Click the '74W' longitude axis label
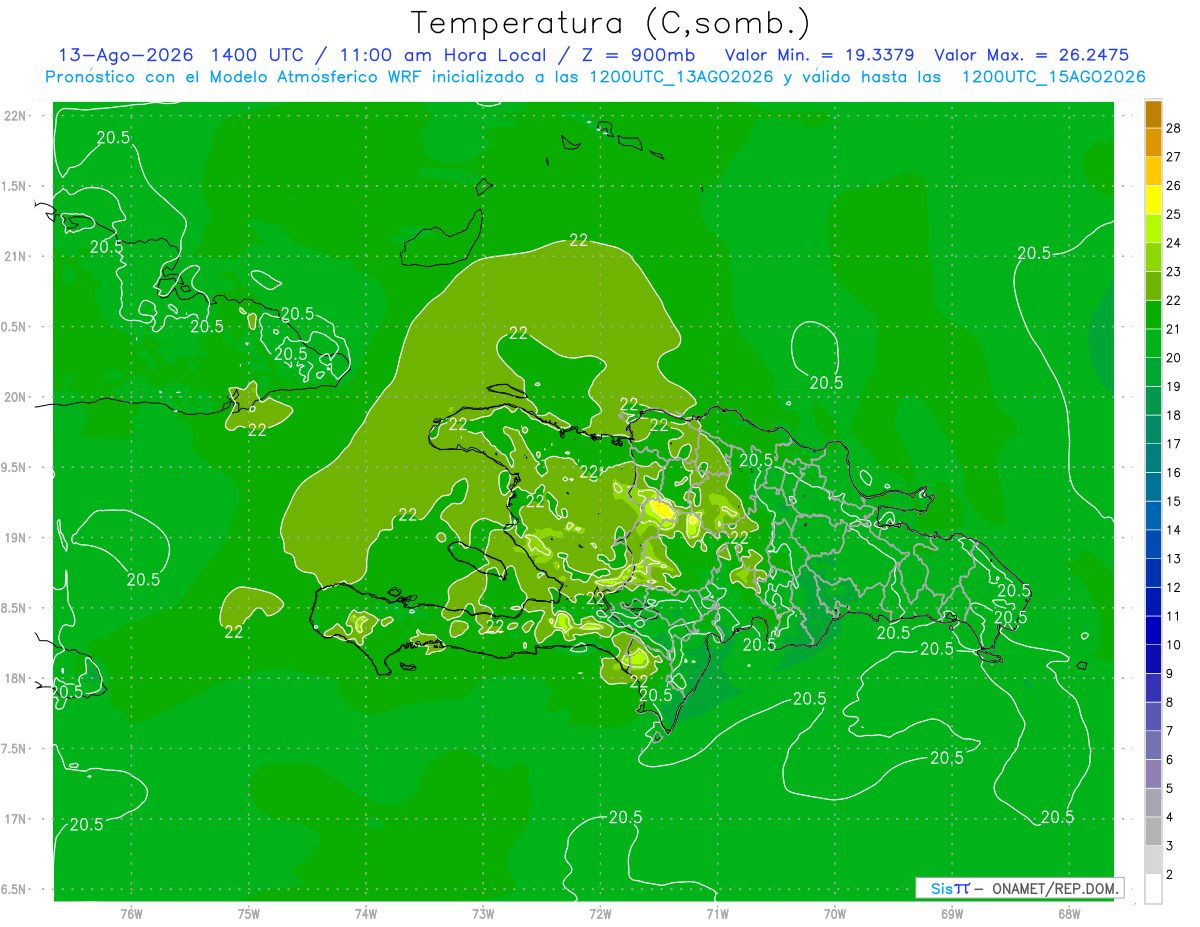The height and width of the screenshot is (927, 1200). 366,914
